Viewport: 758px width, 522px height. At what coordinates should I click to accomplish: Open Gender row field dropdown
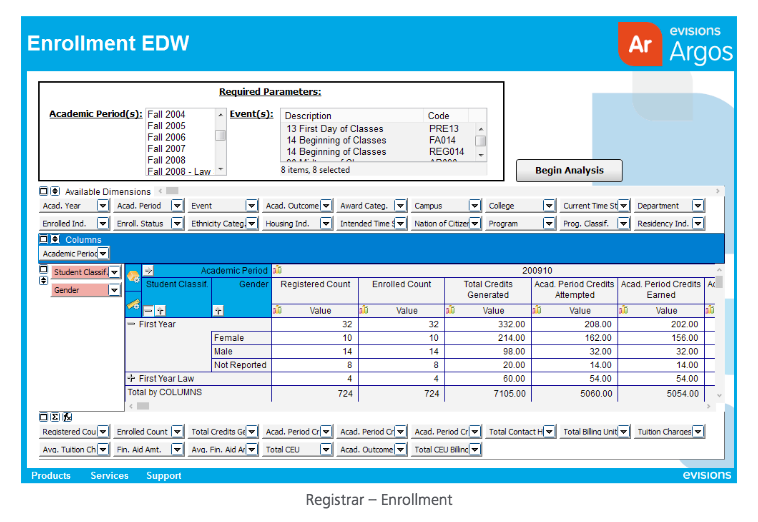[114, 290]
